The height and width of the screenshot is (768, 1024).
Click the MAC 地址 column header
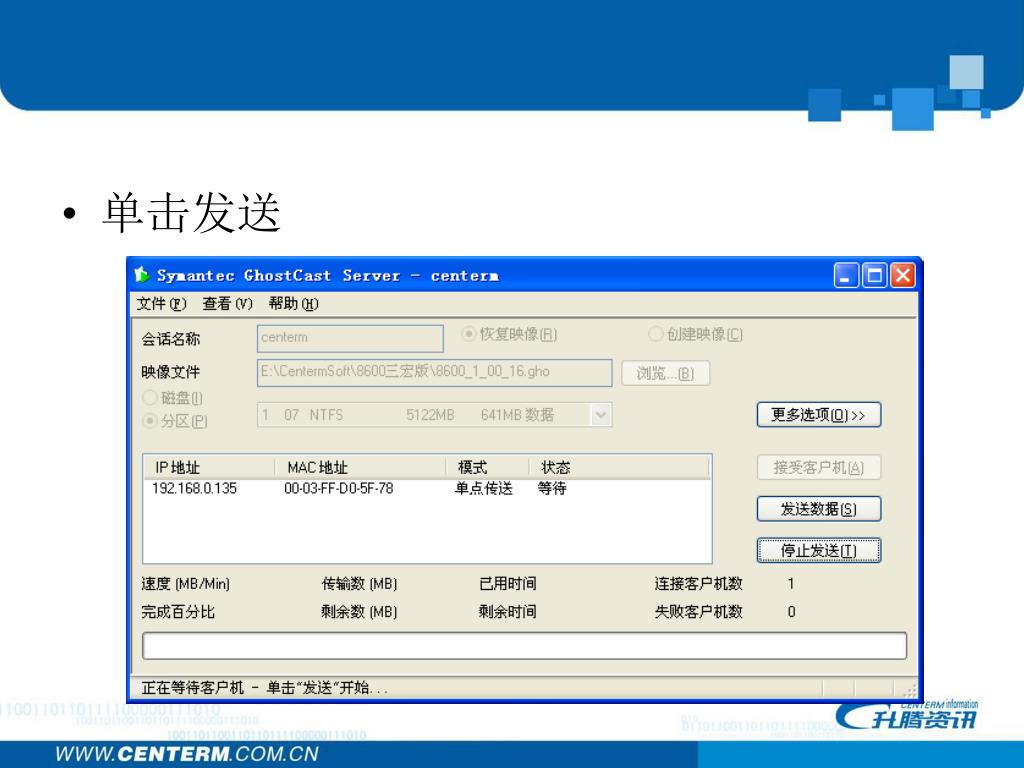pos(360,468)
